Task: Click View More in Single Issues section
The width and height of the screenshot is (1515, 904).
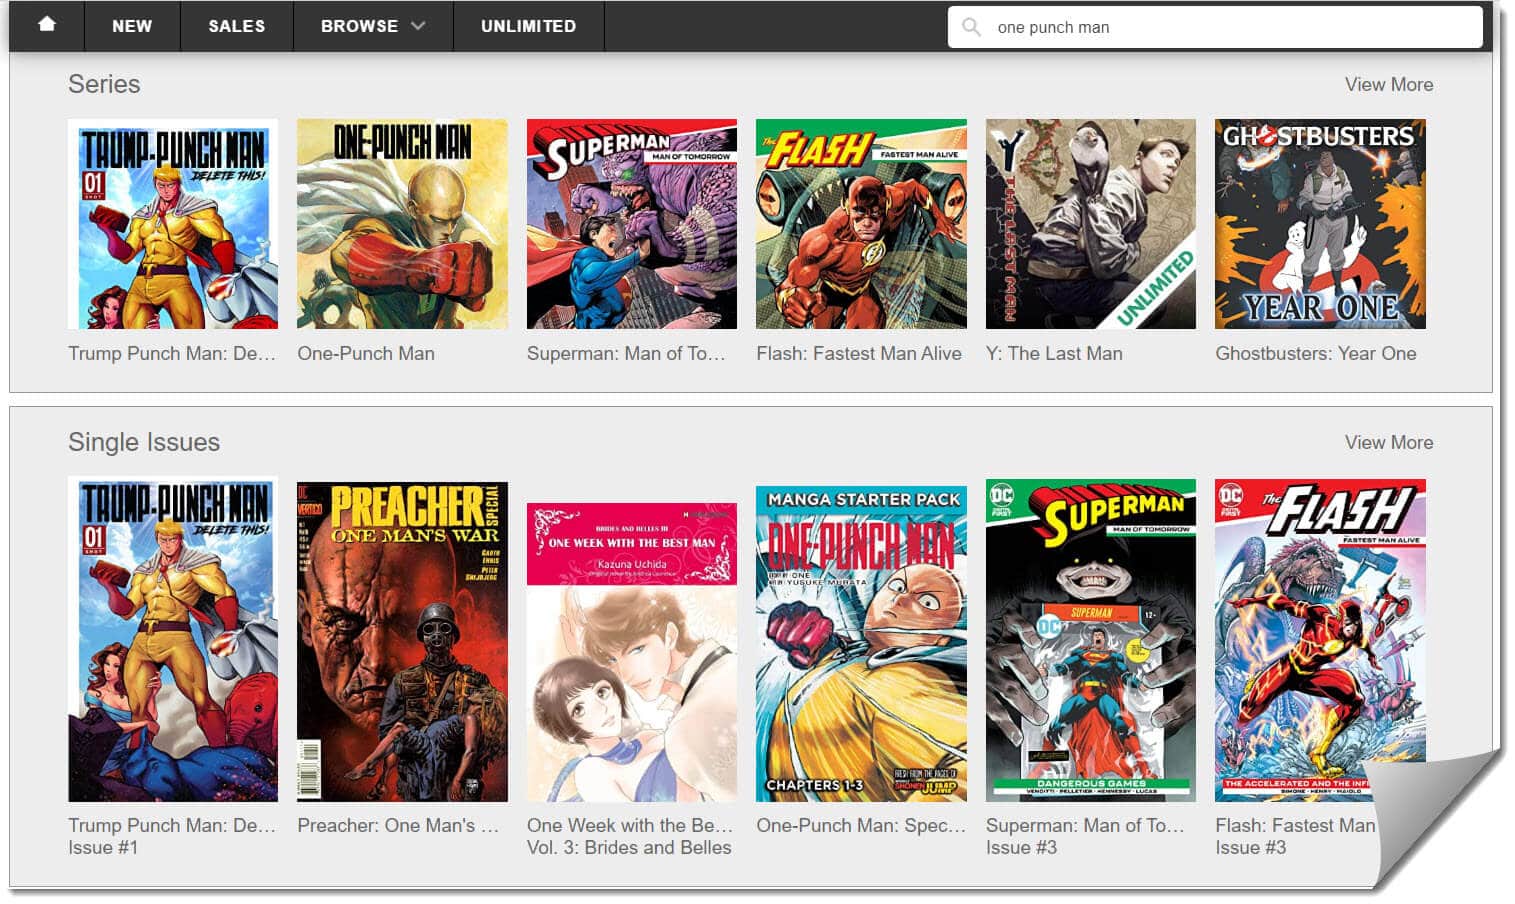Action: [x=1388, y=442]
